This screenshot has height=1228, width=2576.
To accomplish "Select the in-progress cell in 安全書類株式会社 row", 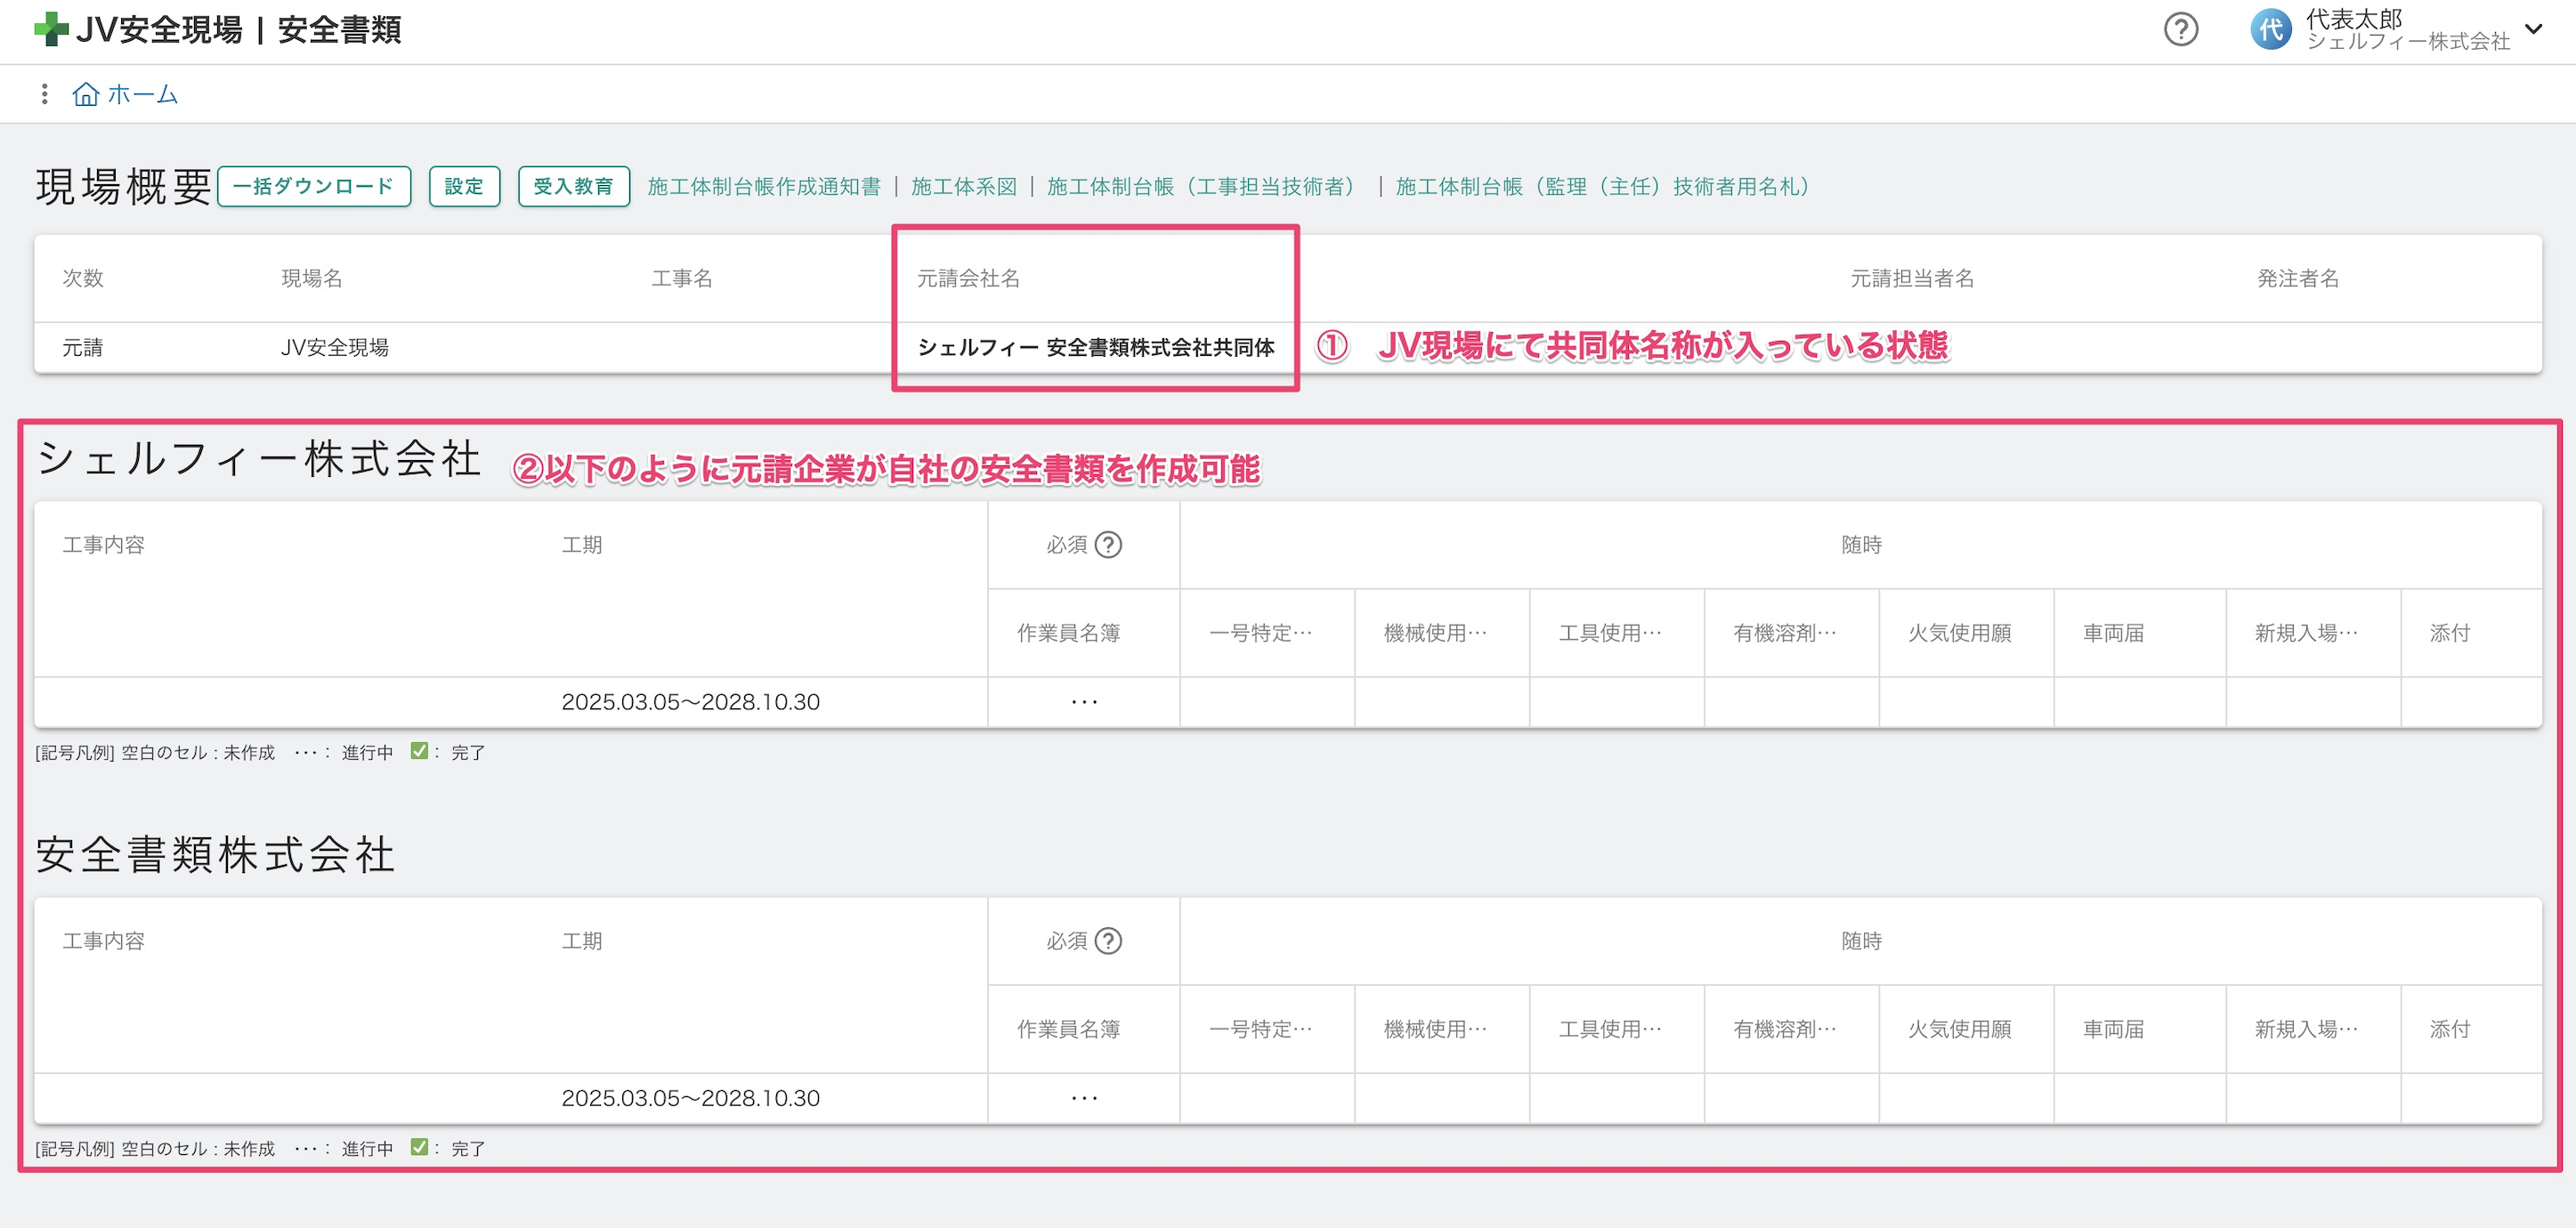I will [x=1083, y=1097].
